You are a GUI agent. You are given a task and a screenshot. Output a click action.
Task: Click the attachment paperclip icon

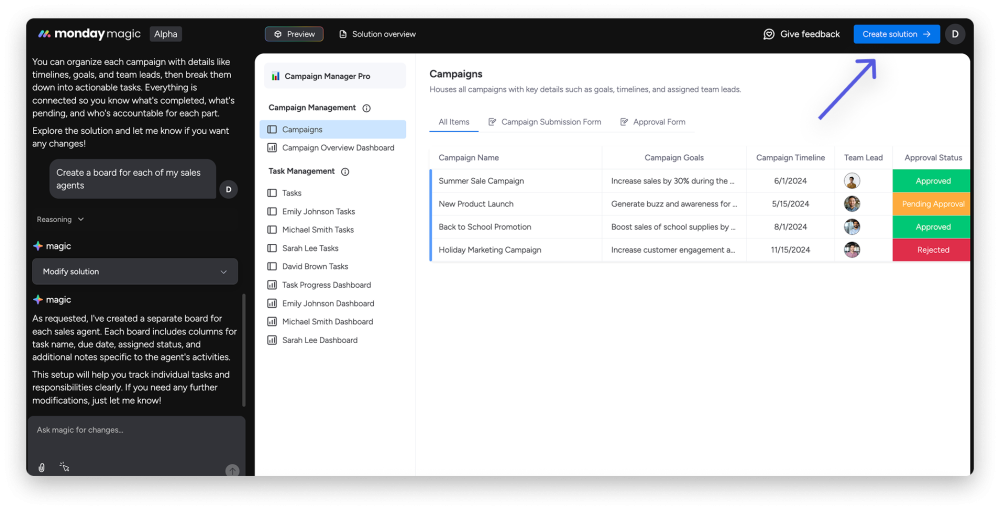pyautogui.click(x=41, y=467)
